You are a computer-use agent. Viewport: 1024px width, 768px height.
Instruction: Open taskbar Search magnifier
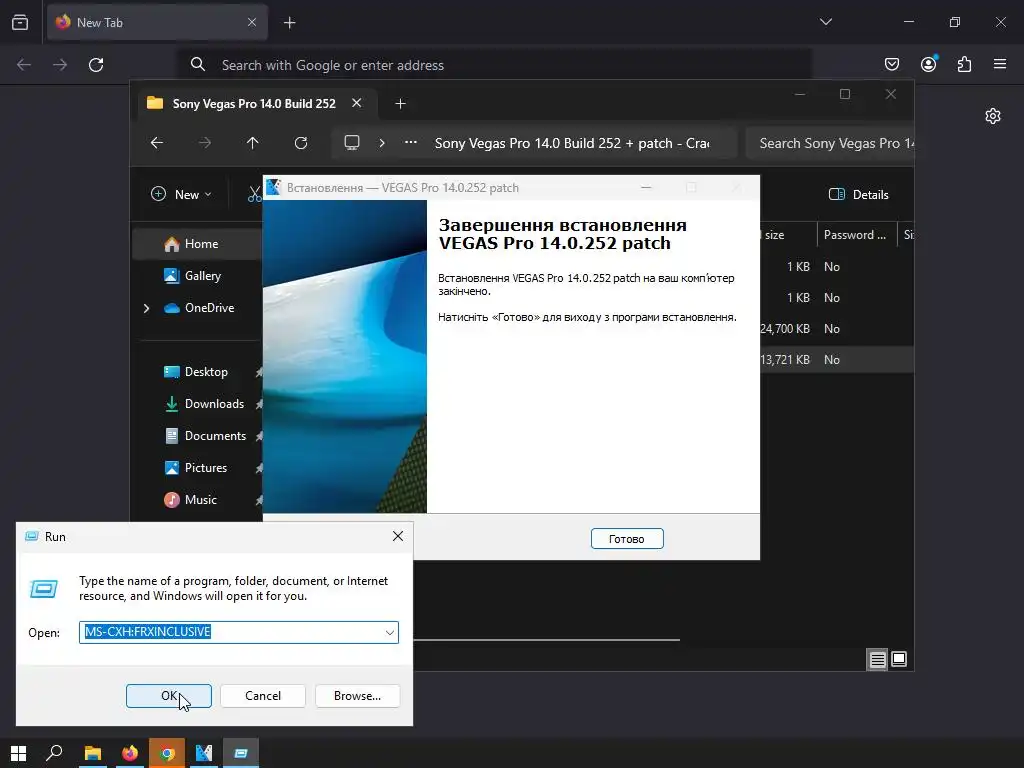54,753
